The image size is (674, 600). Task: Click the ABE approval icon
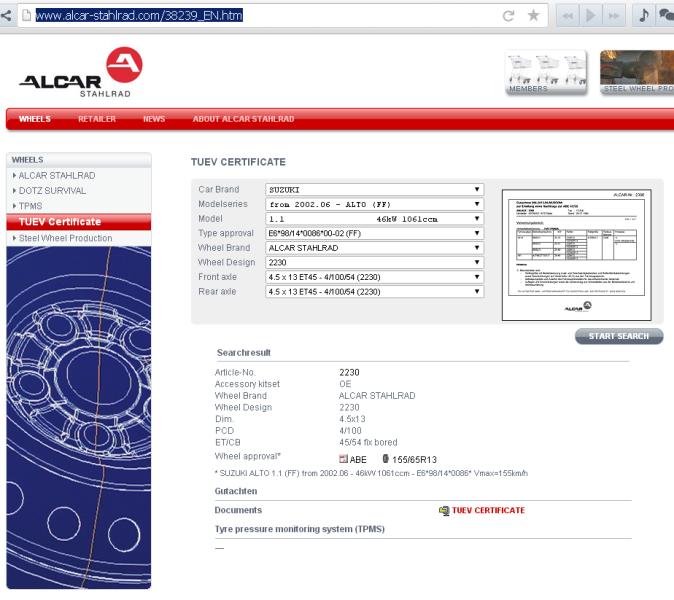(344, 459)
